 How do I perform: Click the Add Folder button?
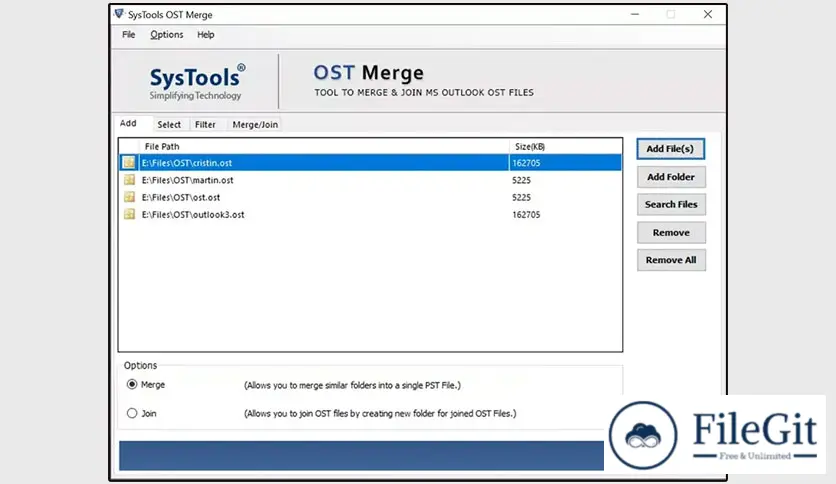point(671,177)
